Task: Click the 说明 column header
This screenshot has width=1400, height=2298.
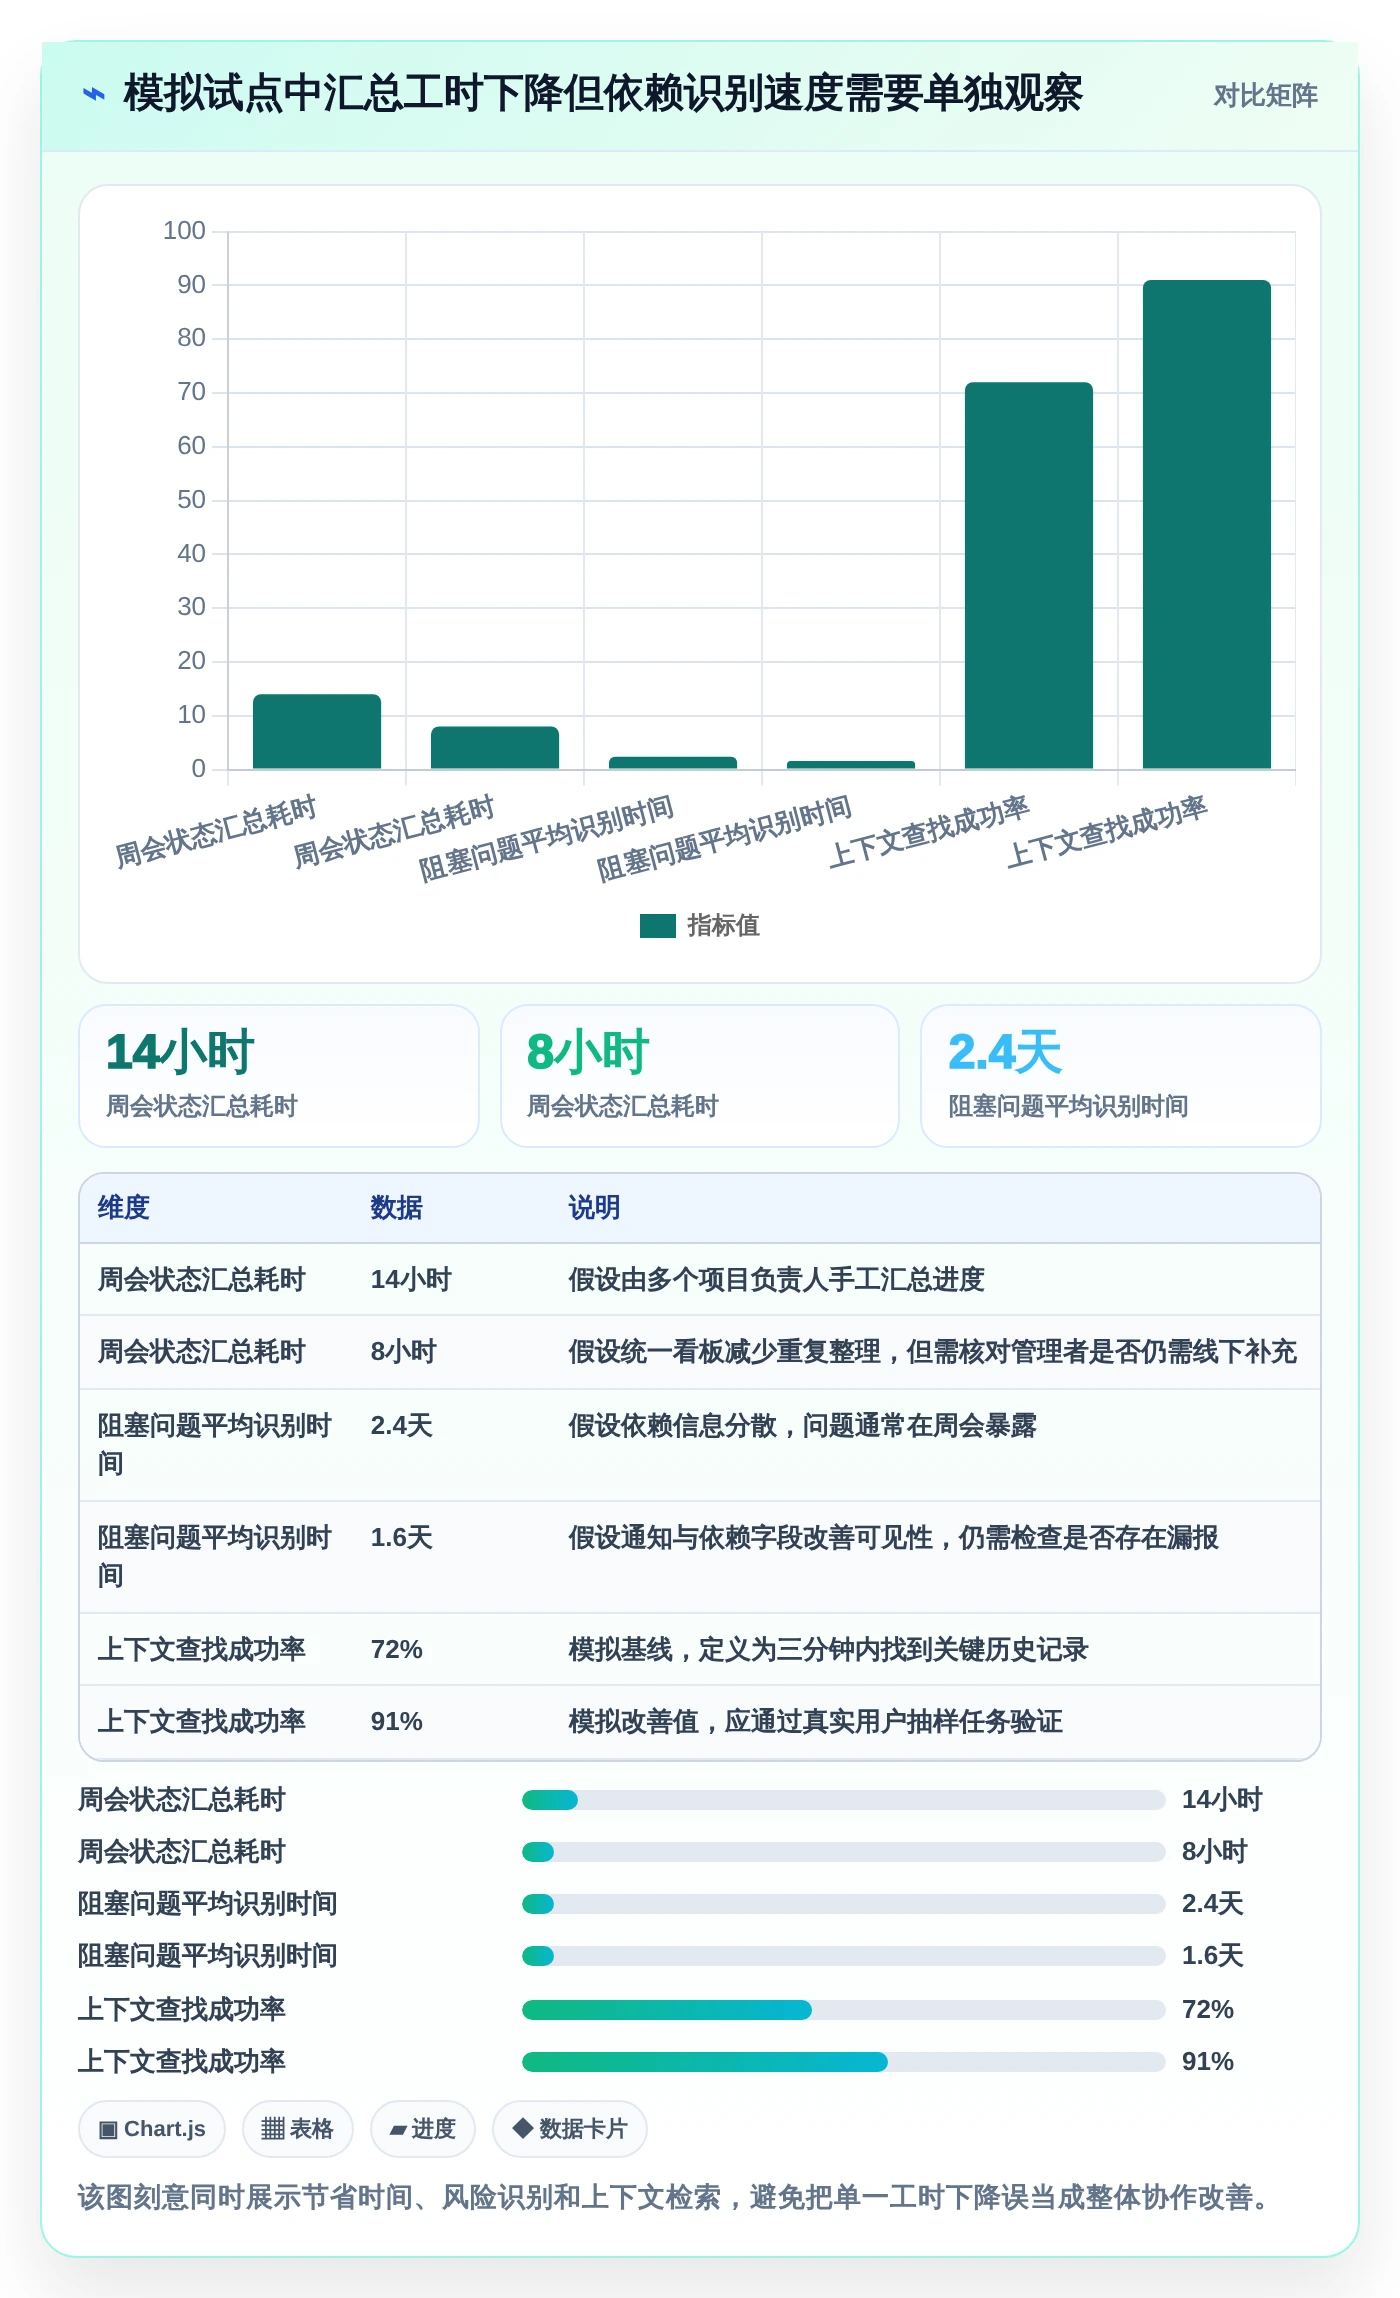Action: pos(595,1208)
